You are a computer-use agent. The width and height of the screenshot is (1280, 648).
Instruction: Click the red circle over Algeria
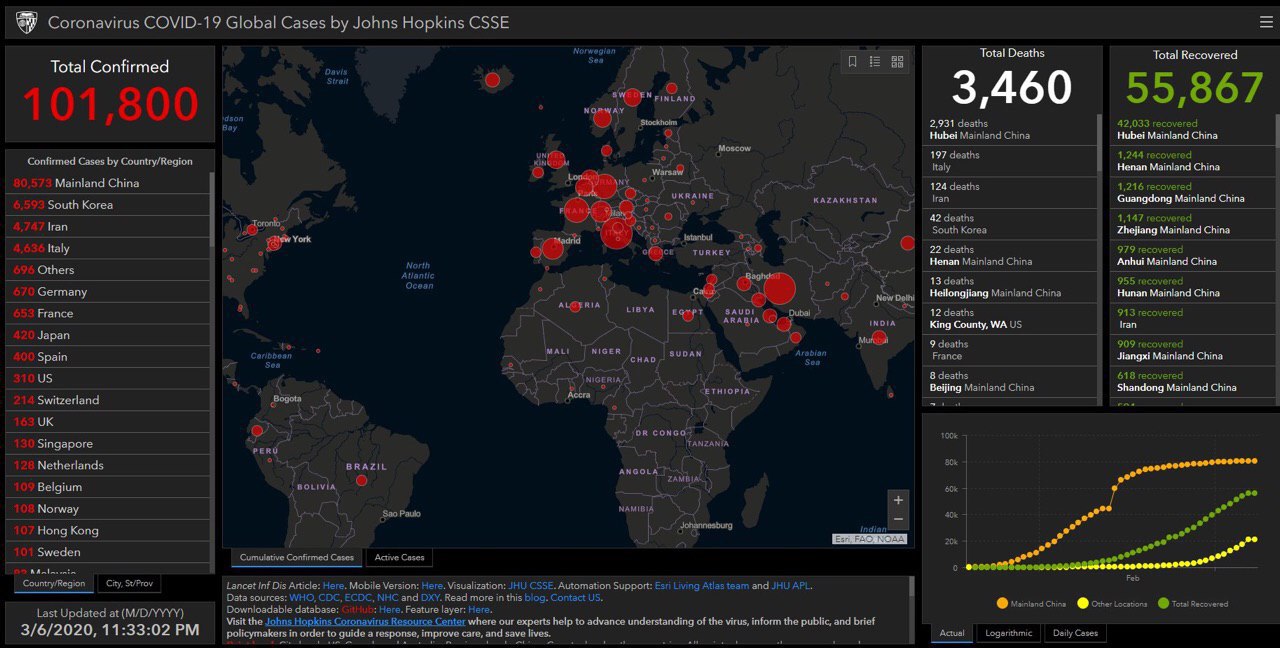pyautogui.click(x=575, y=306)
